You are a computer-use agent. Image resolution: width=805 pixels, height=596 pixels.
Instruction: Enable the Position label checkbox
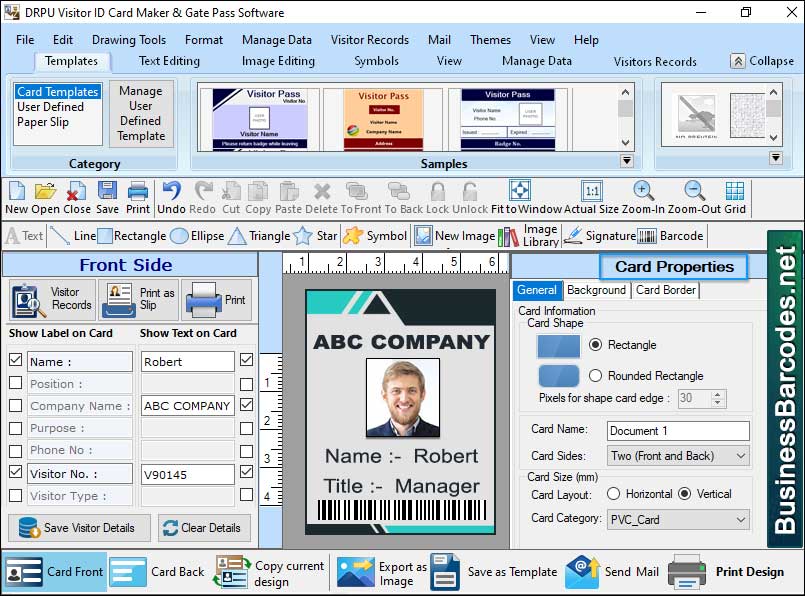[x=15, y=382]
